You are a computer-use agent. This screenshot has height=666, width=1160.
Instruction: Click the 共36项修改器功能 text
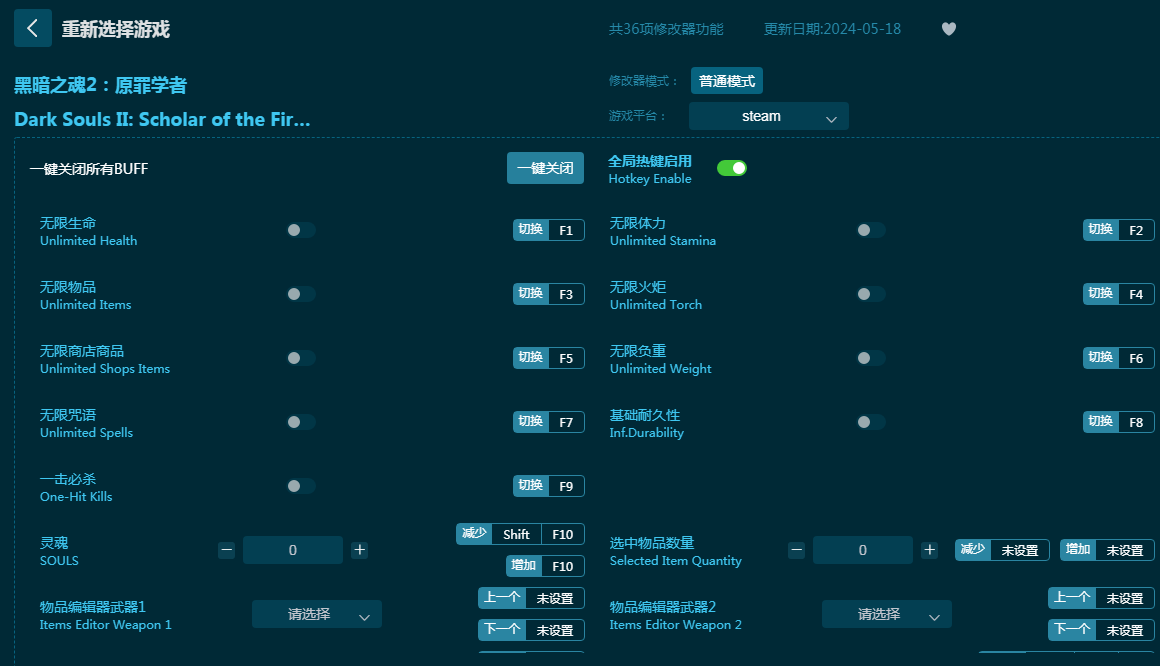pyautogui.click(x=666, y=29)
